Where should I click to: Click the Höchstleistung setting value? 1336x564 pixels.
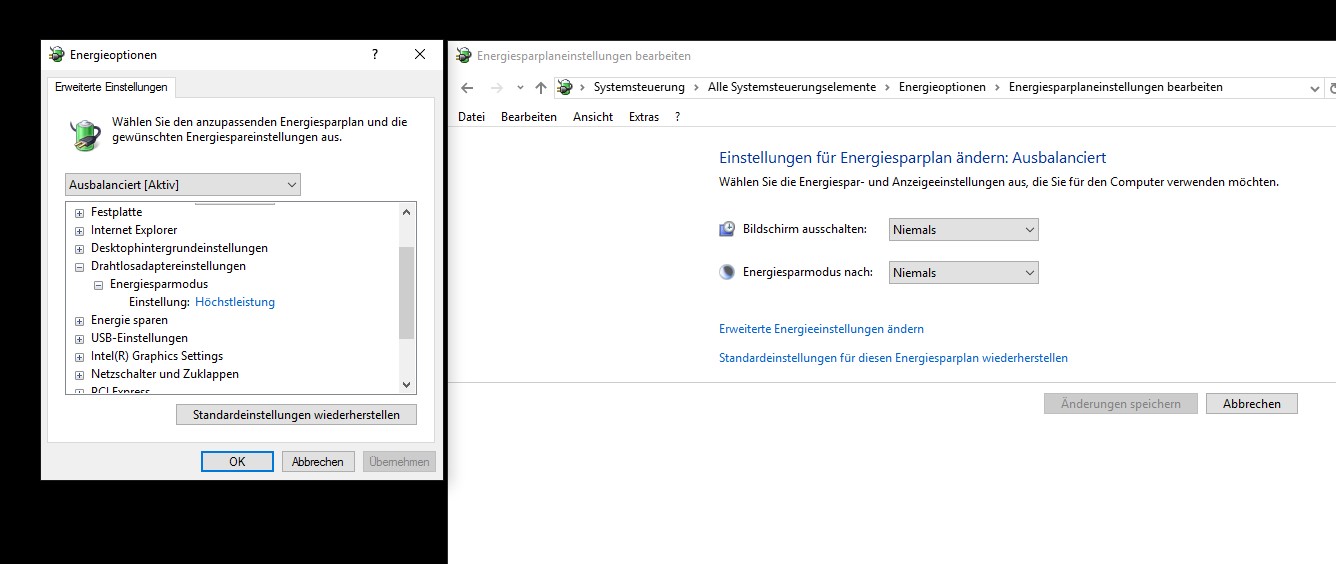(235, 302)
